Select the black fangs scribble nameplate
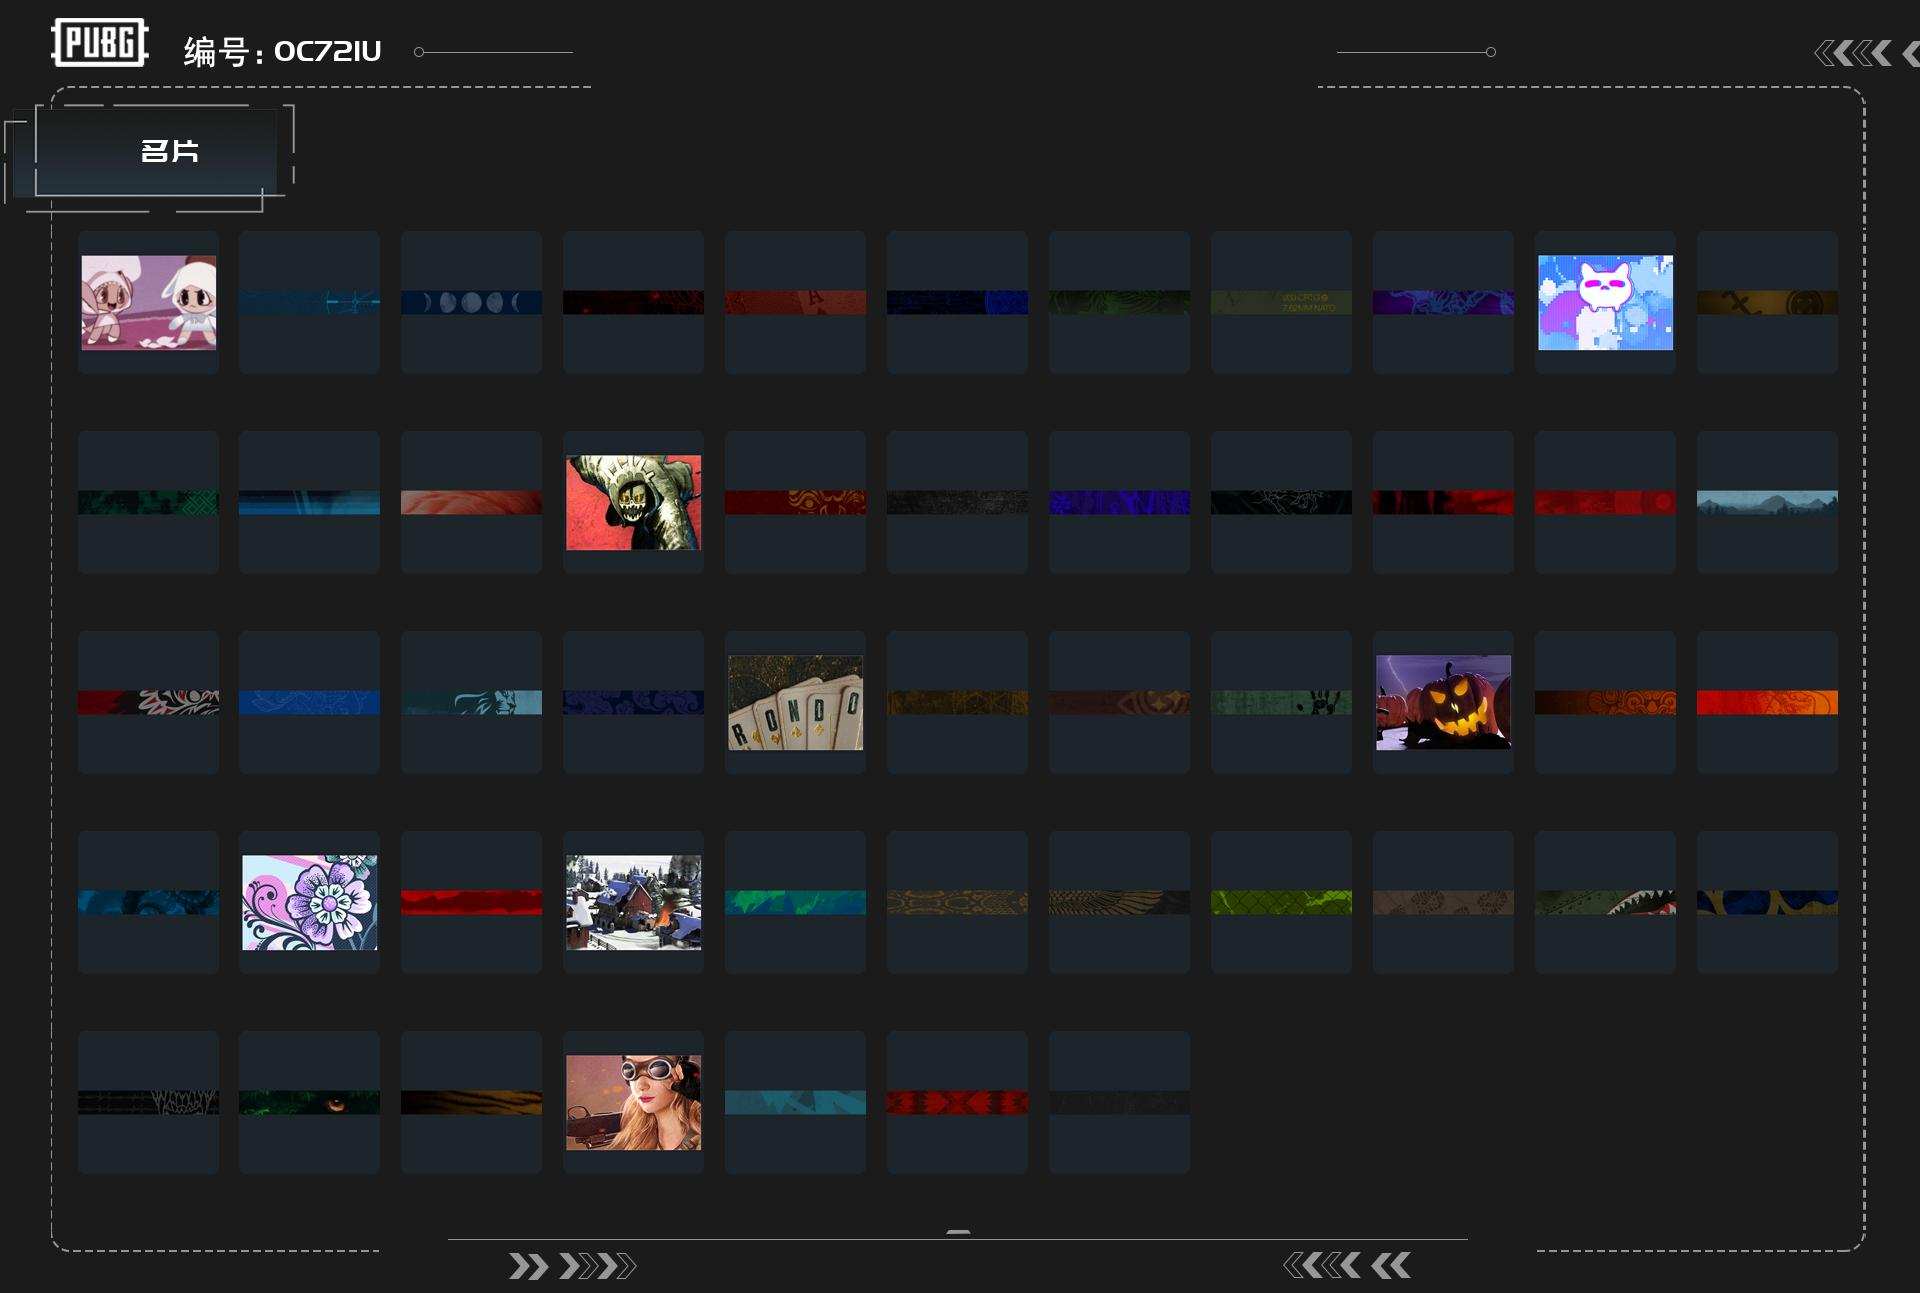The image size is (1920, 1293). click(x=148, y=1102)
